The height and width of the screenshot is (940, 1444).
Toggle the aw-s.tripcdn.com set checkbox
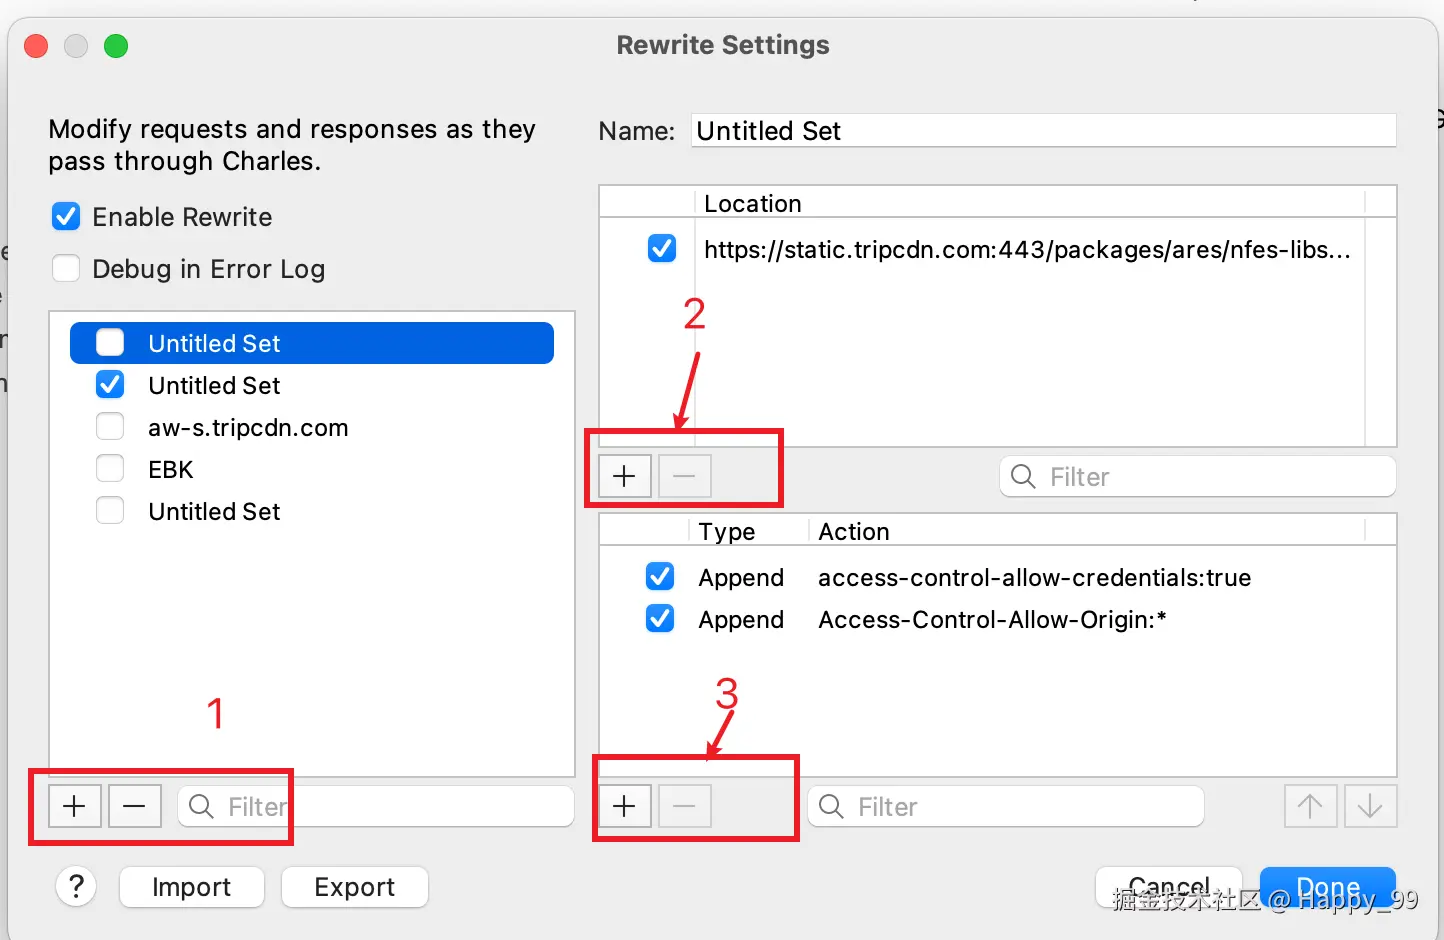(110, 427)
